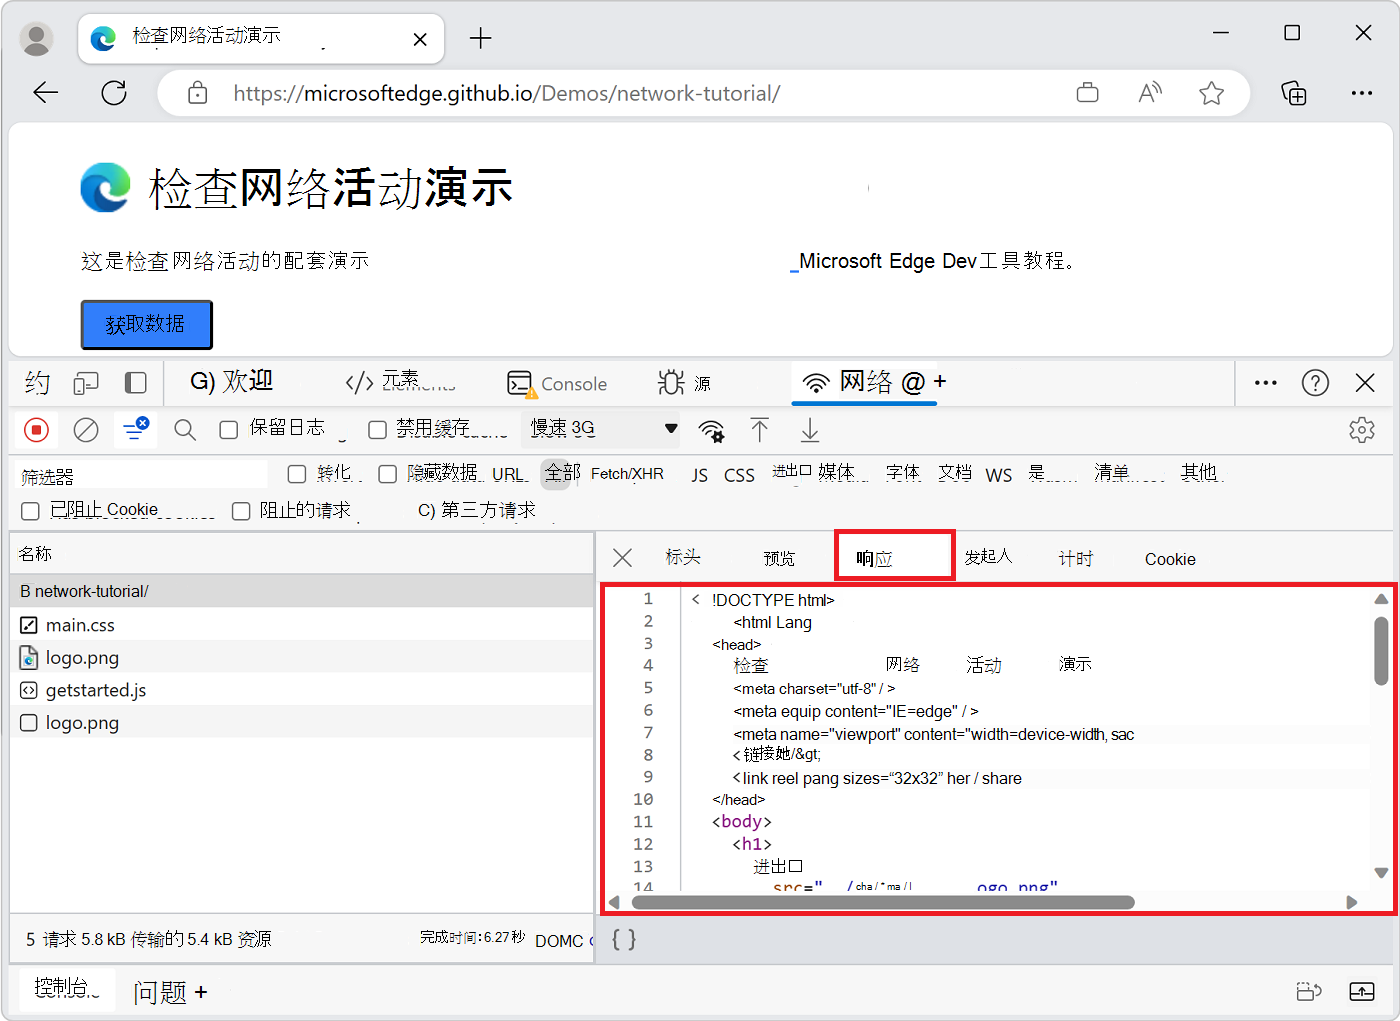
Task: Close DevTools with the X icon
Action: click(x=1365, y=383)
